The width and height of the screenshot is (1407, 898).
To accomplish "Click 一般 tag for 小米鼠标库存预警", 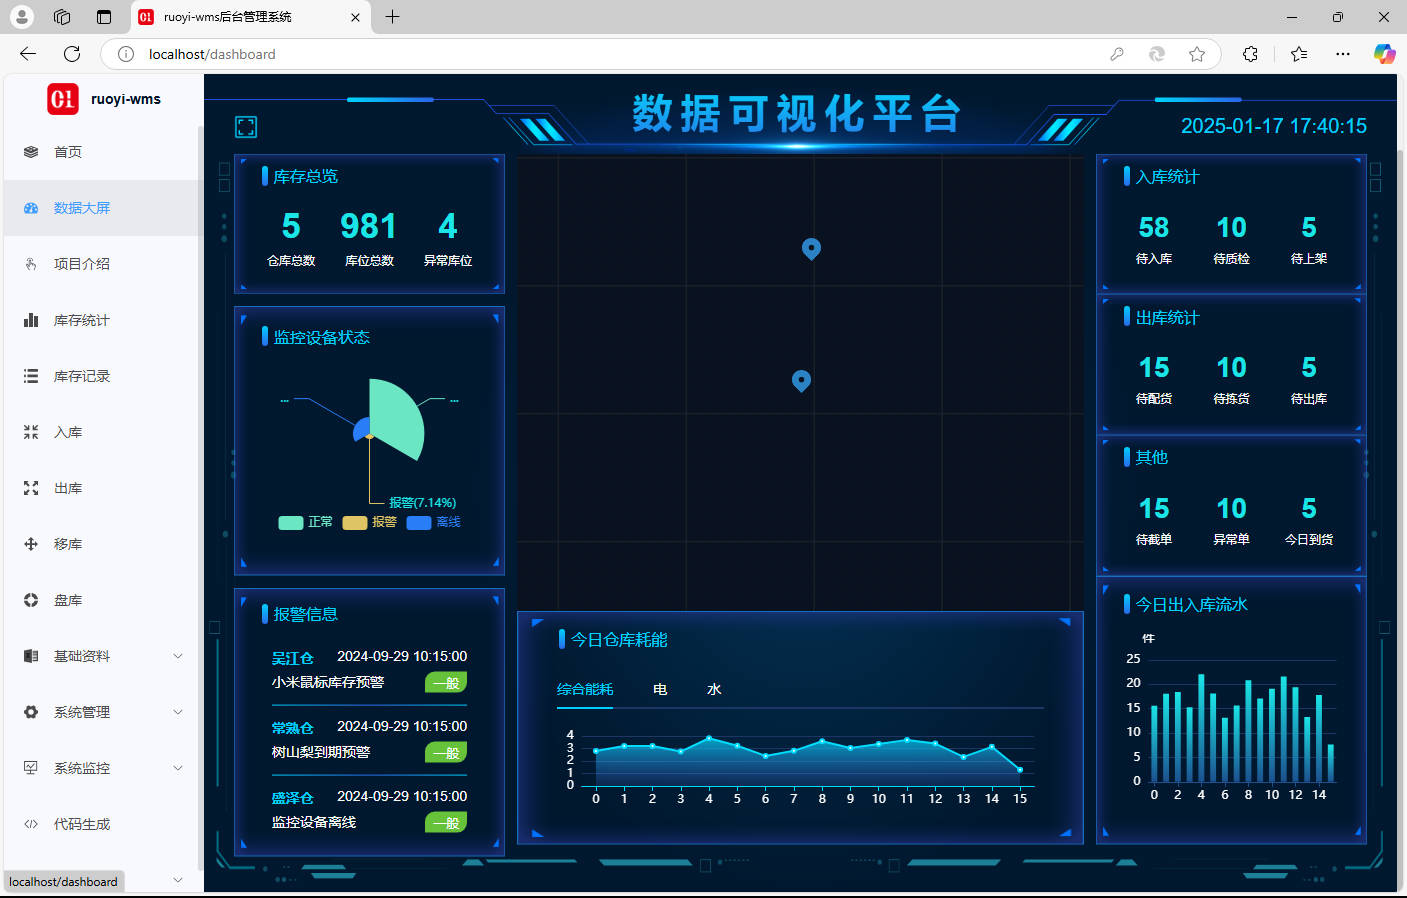I will (x=446, y=682).
